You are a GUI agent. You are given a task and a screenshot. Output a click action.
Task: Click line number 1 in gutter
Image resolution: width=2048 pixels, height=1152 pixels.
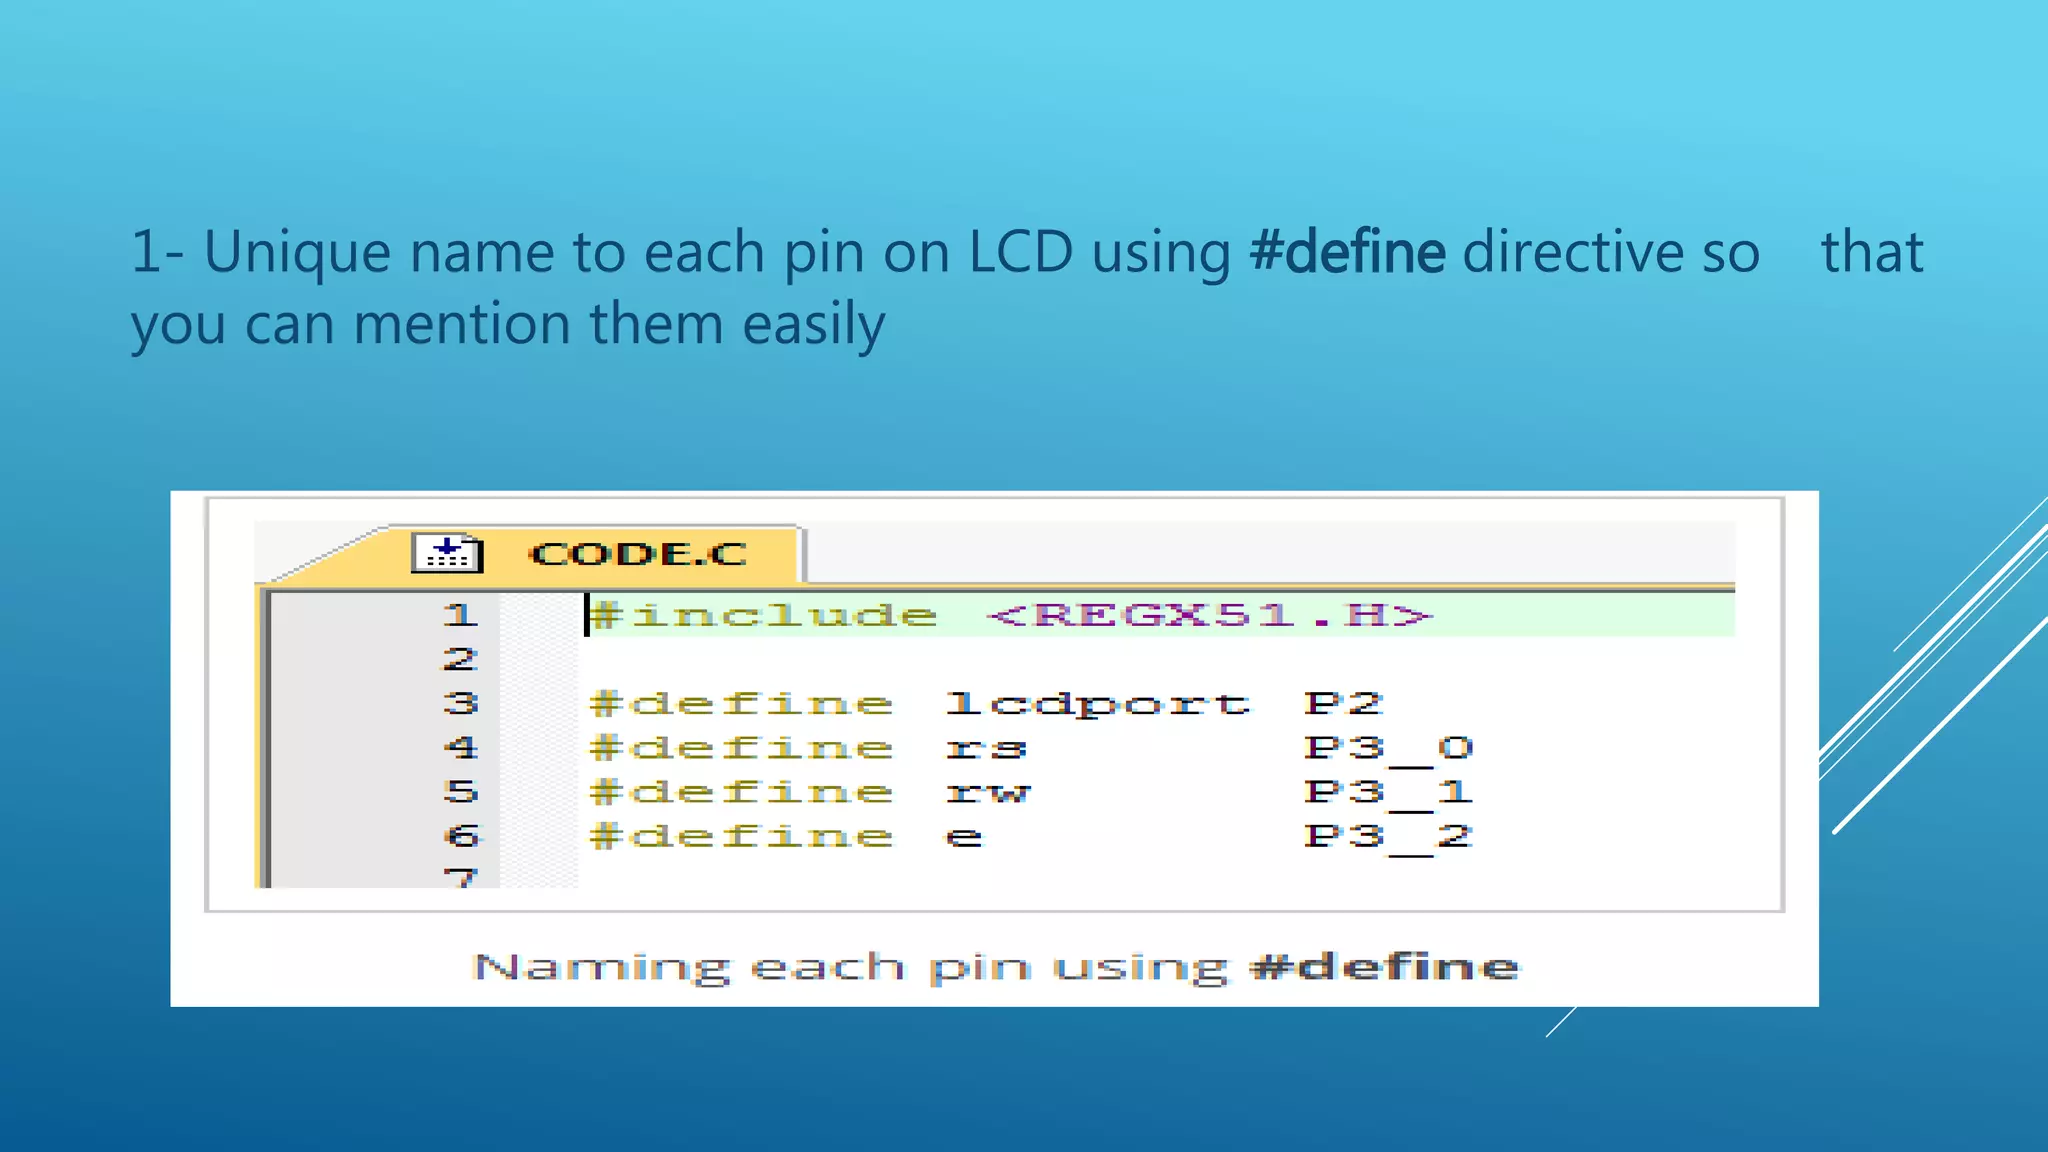click(460, 614)
